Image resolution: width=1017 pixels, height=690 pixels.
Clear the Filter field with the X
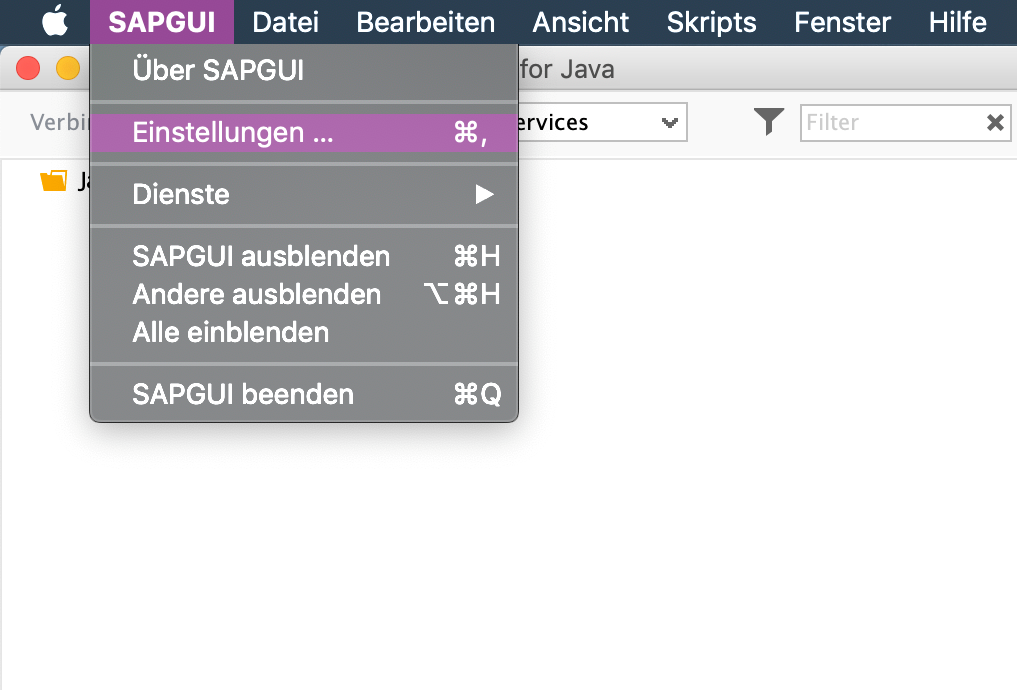(x=995, y=123)
